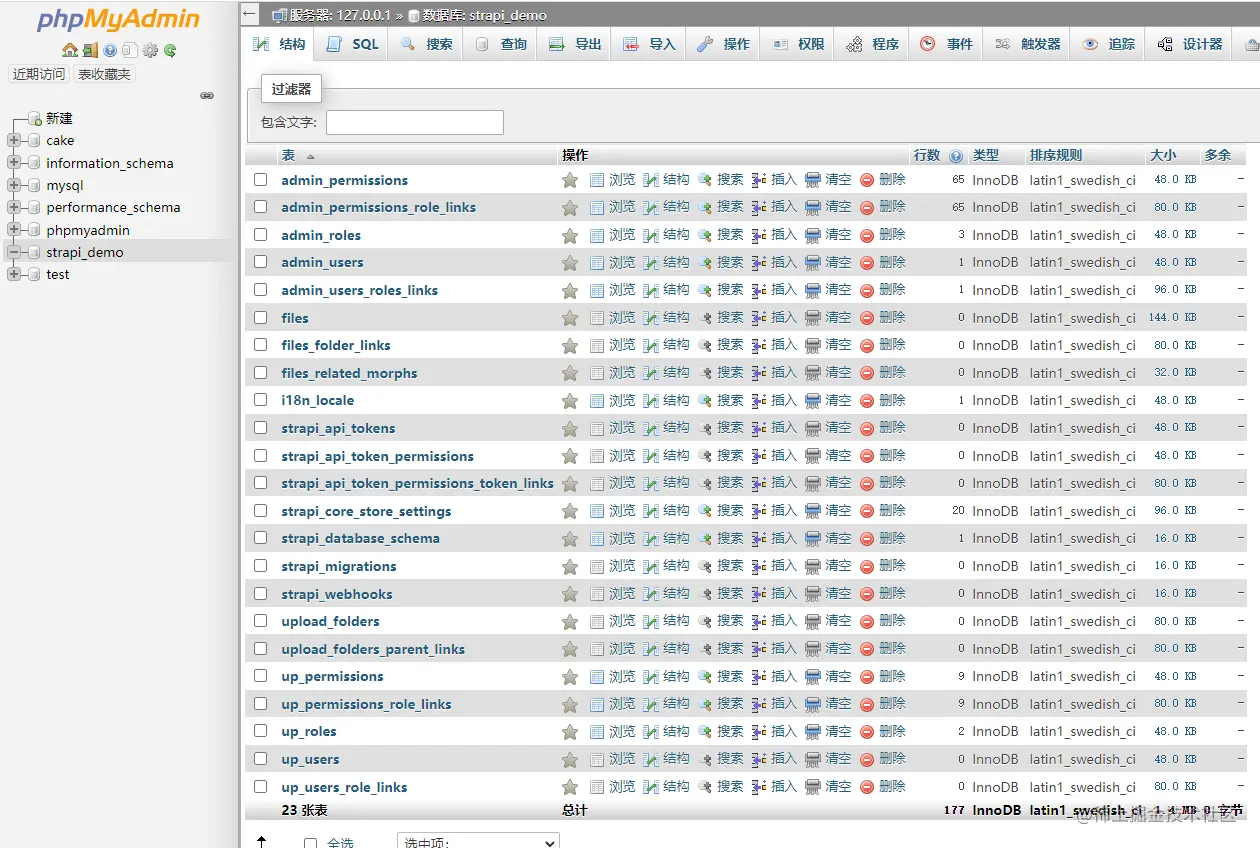The width and height of the screenshot is (1260, 848).
Task: Click the phpMyAdmin logo
Action: coord(118,20)
